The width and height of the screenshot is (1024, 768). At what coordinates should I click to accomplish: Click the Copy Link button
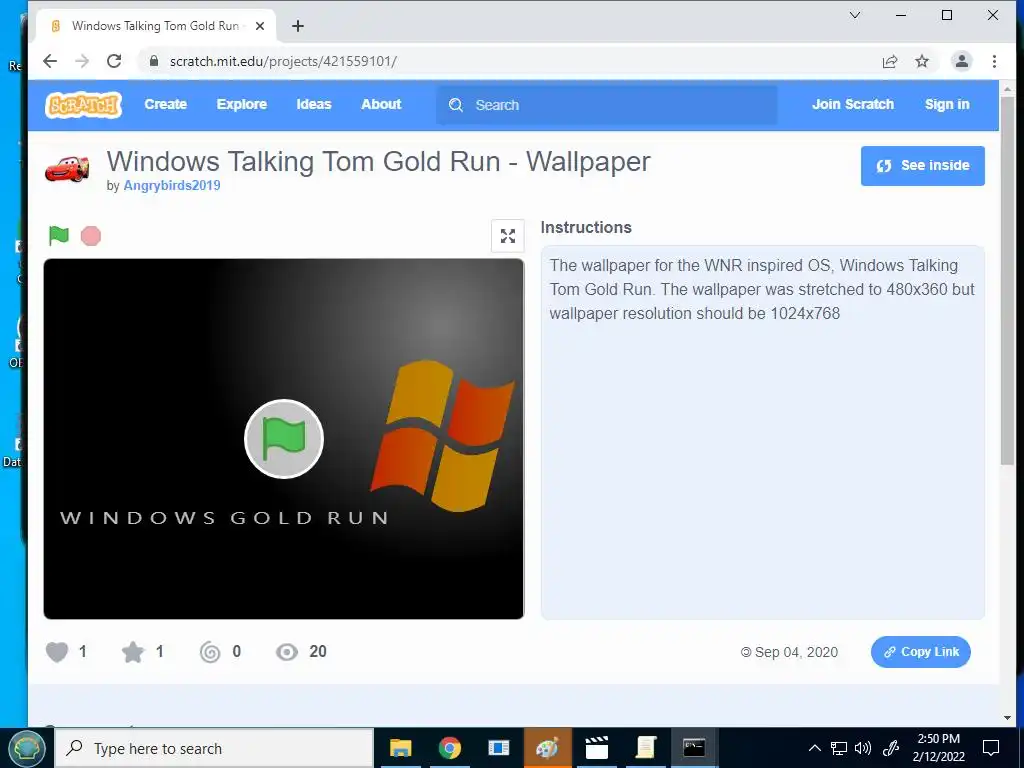pos(921,652)
